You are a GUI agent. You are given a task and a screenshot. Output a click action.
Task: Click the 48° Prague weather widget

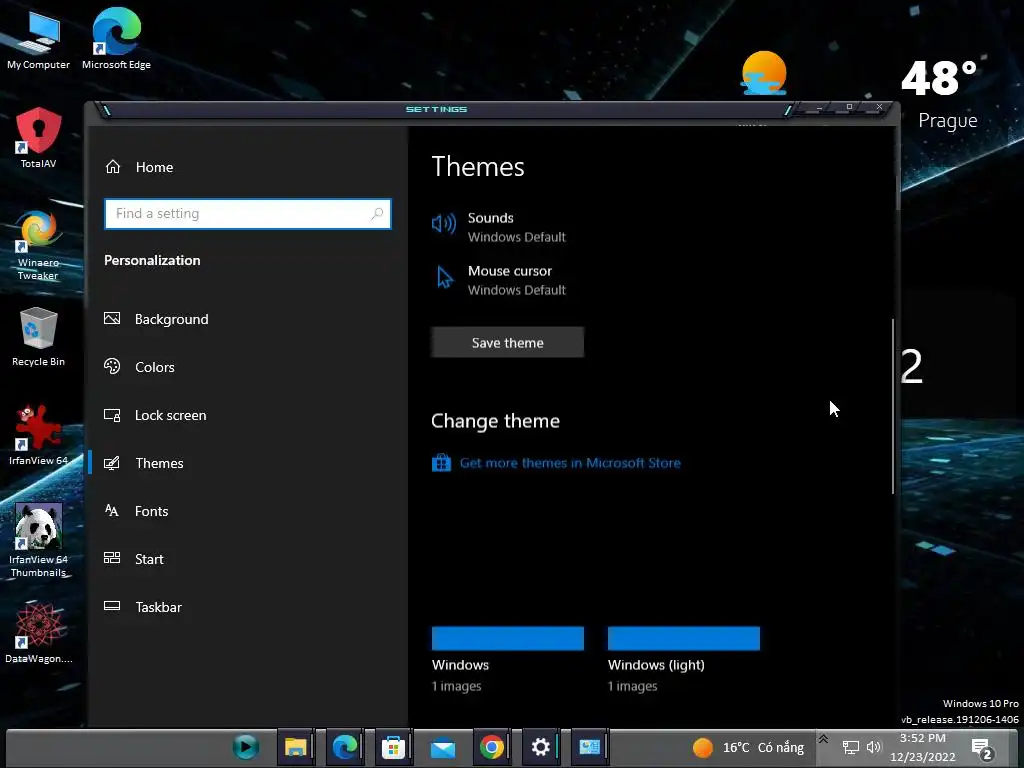click(940, 95)
